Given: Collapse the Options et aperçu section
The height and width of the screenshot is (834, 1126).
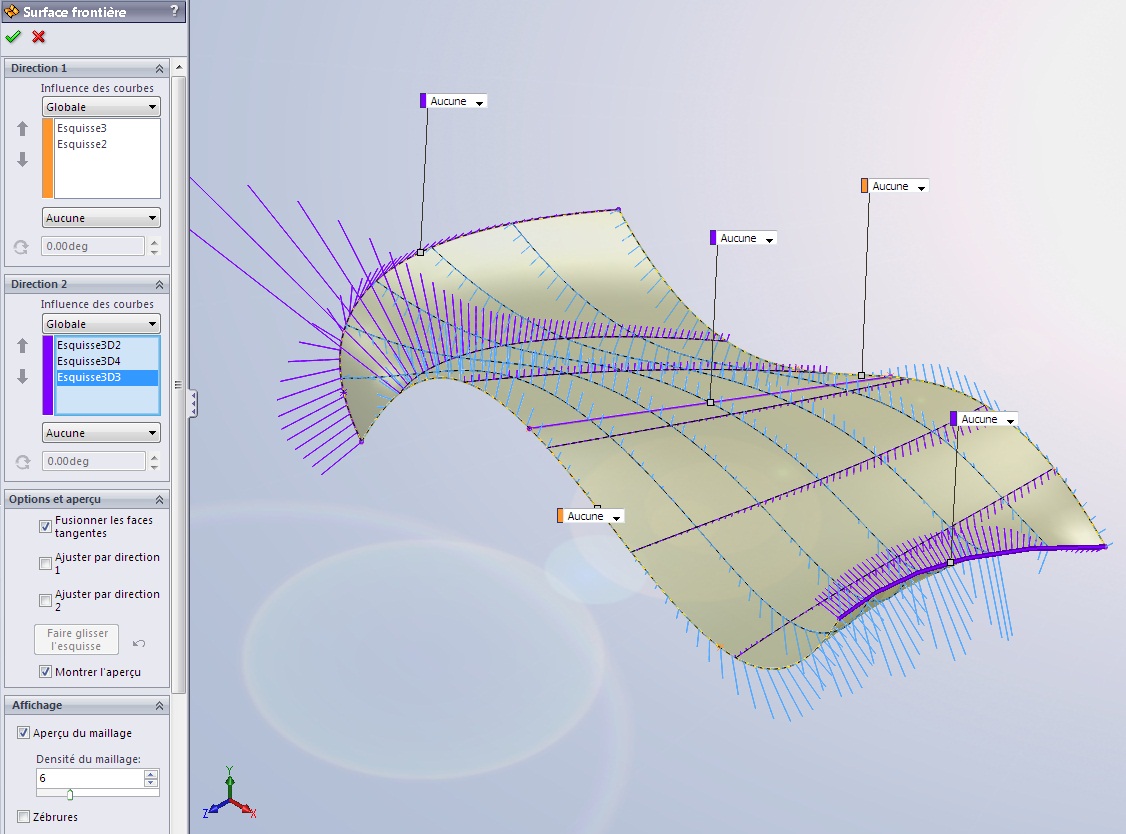Looking at the screenshot, I should point(159,499).
